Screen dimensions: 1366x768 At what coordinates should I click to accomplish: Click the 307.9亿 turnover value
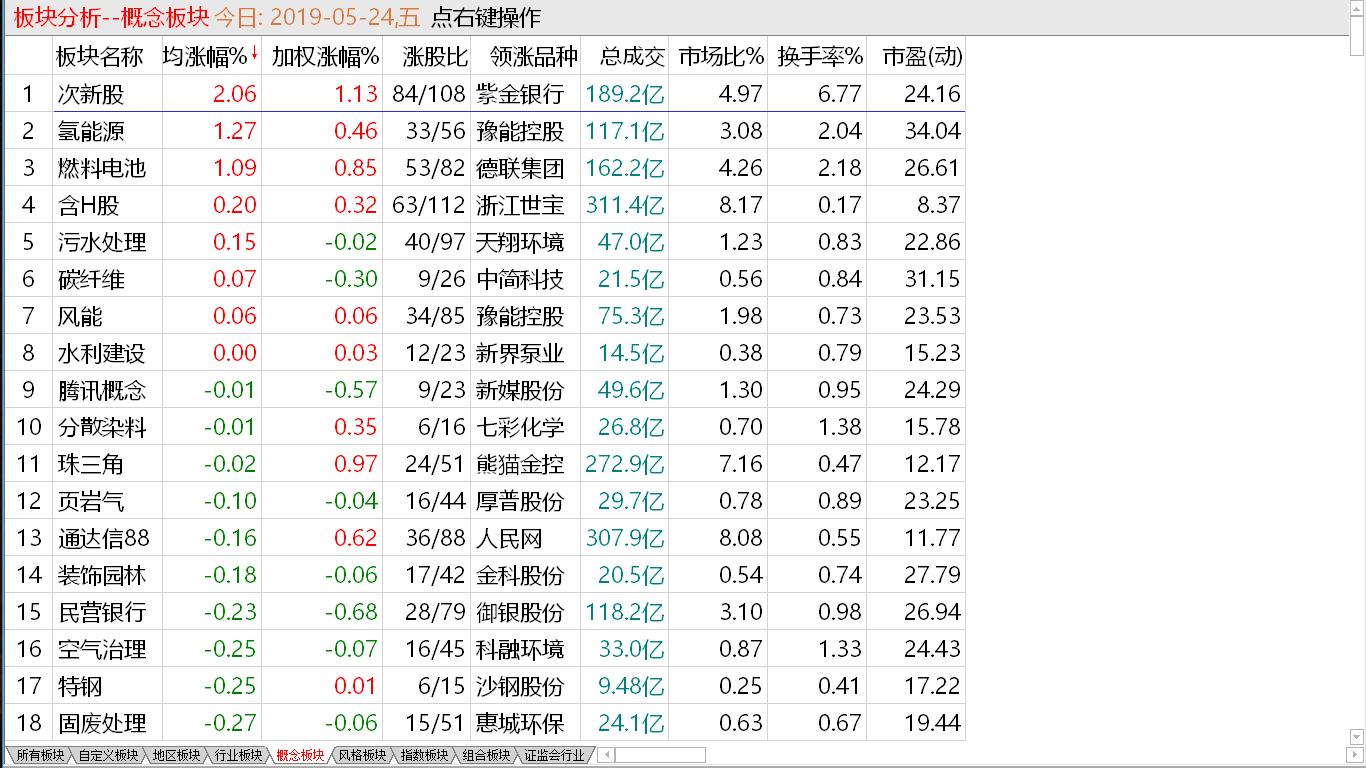625,538
